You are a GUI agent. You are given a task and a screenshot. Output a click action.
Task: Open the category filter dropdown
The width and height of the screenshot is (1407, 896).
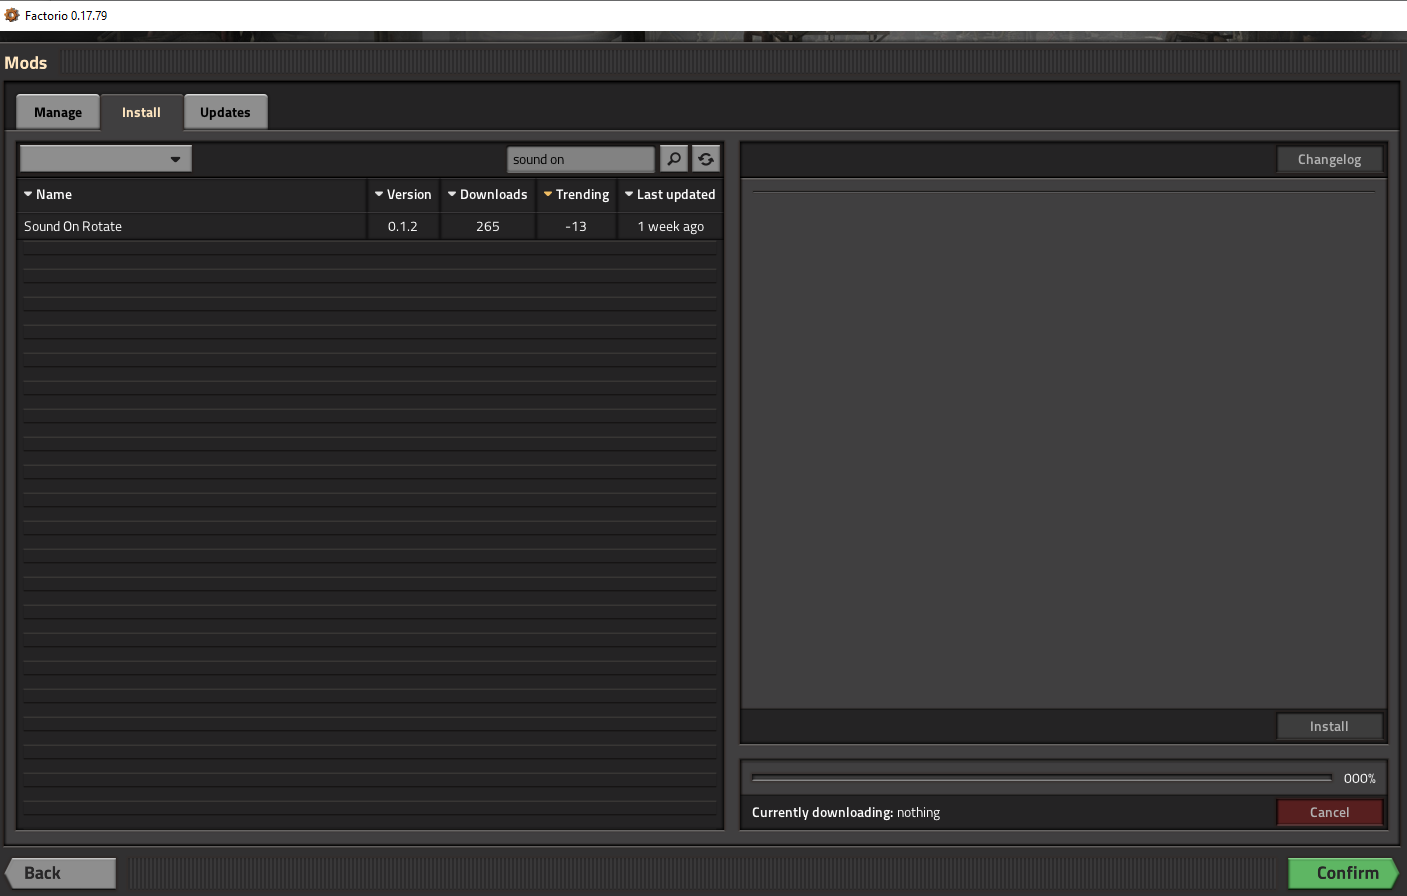pyautogui.click(x=105, y=159)
